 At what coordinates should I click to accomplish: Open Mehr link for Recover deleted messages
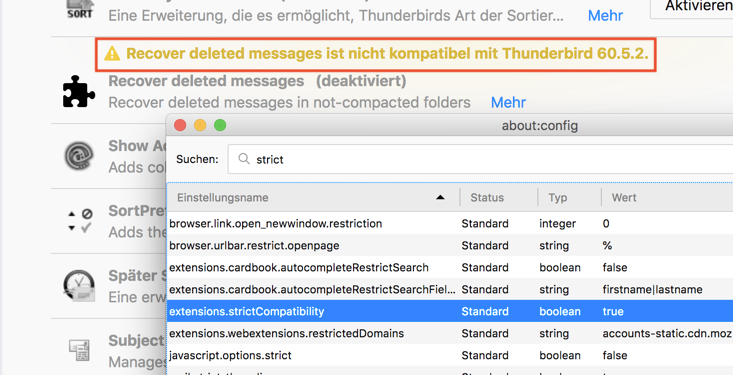pyautogui.click(x=508, y=102)
